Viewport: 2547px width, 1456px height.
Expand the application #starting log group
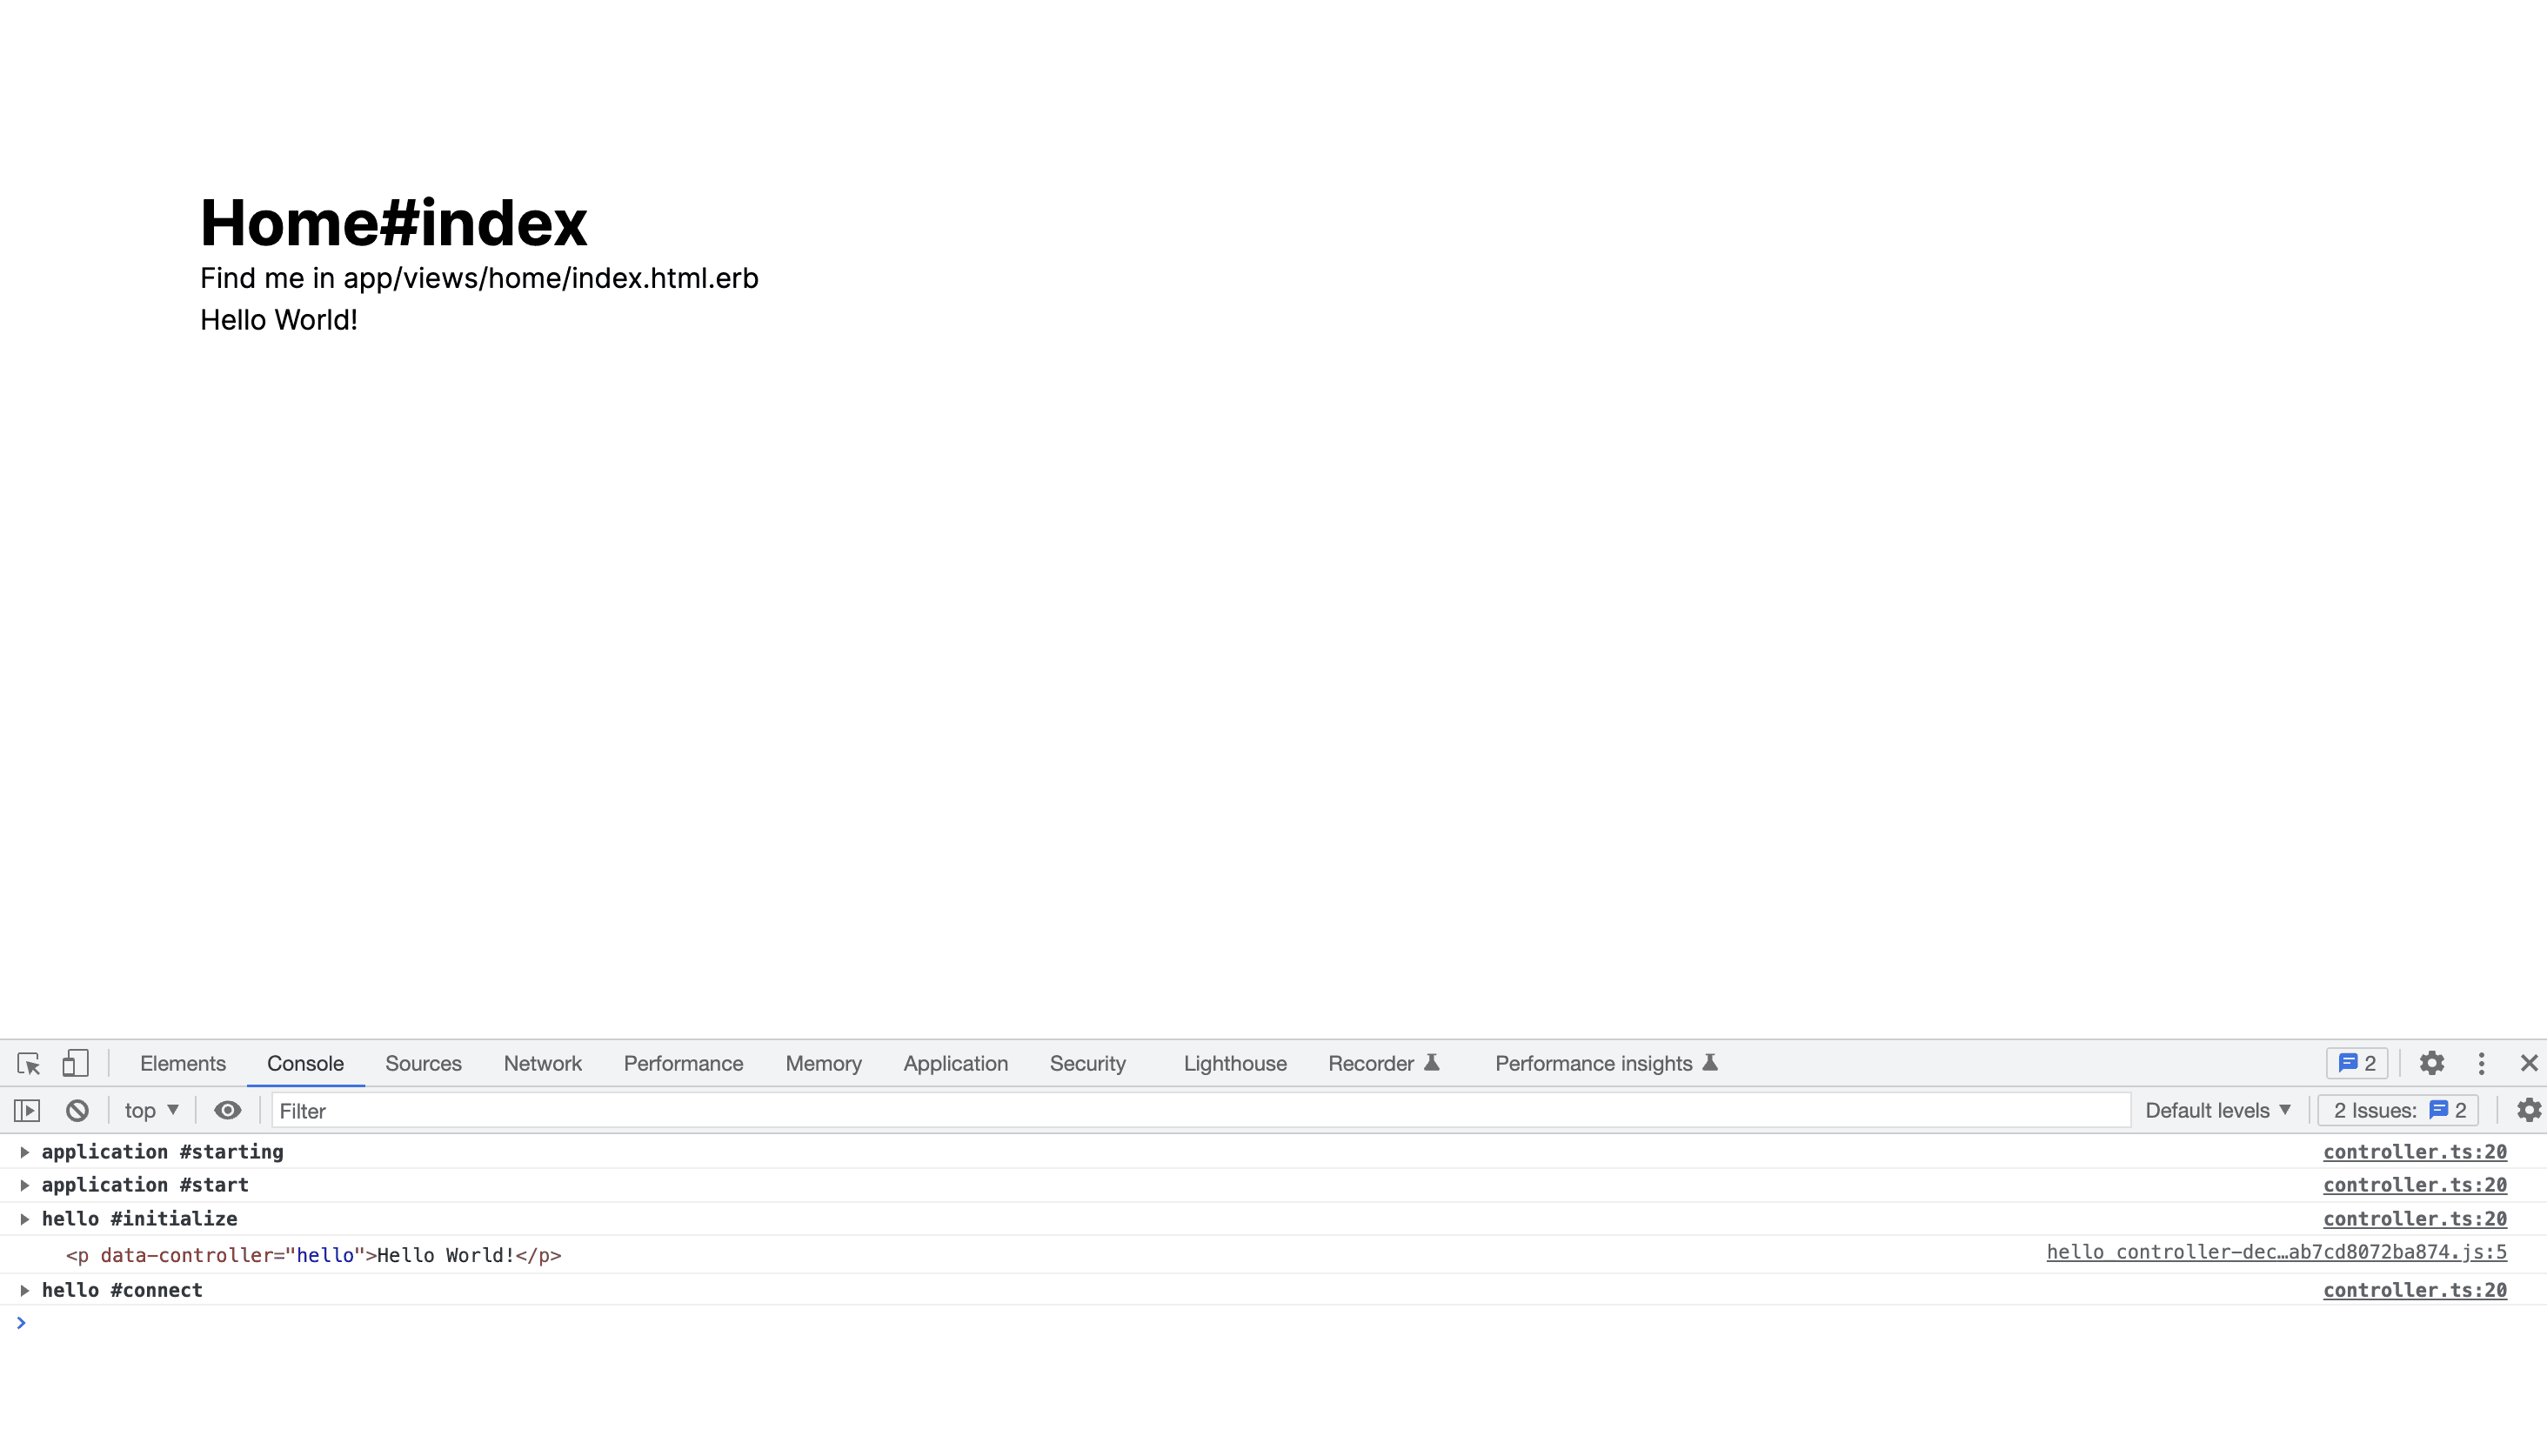tap(24, 1152)
